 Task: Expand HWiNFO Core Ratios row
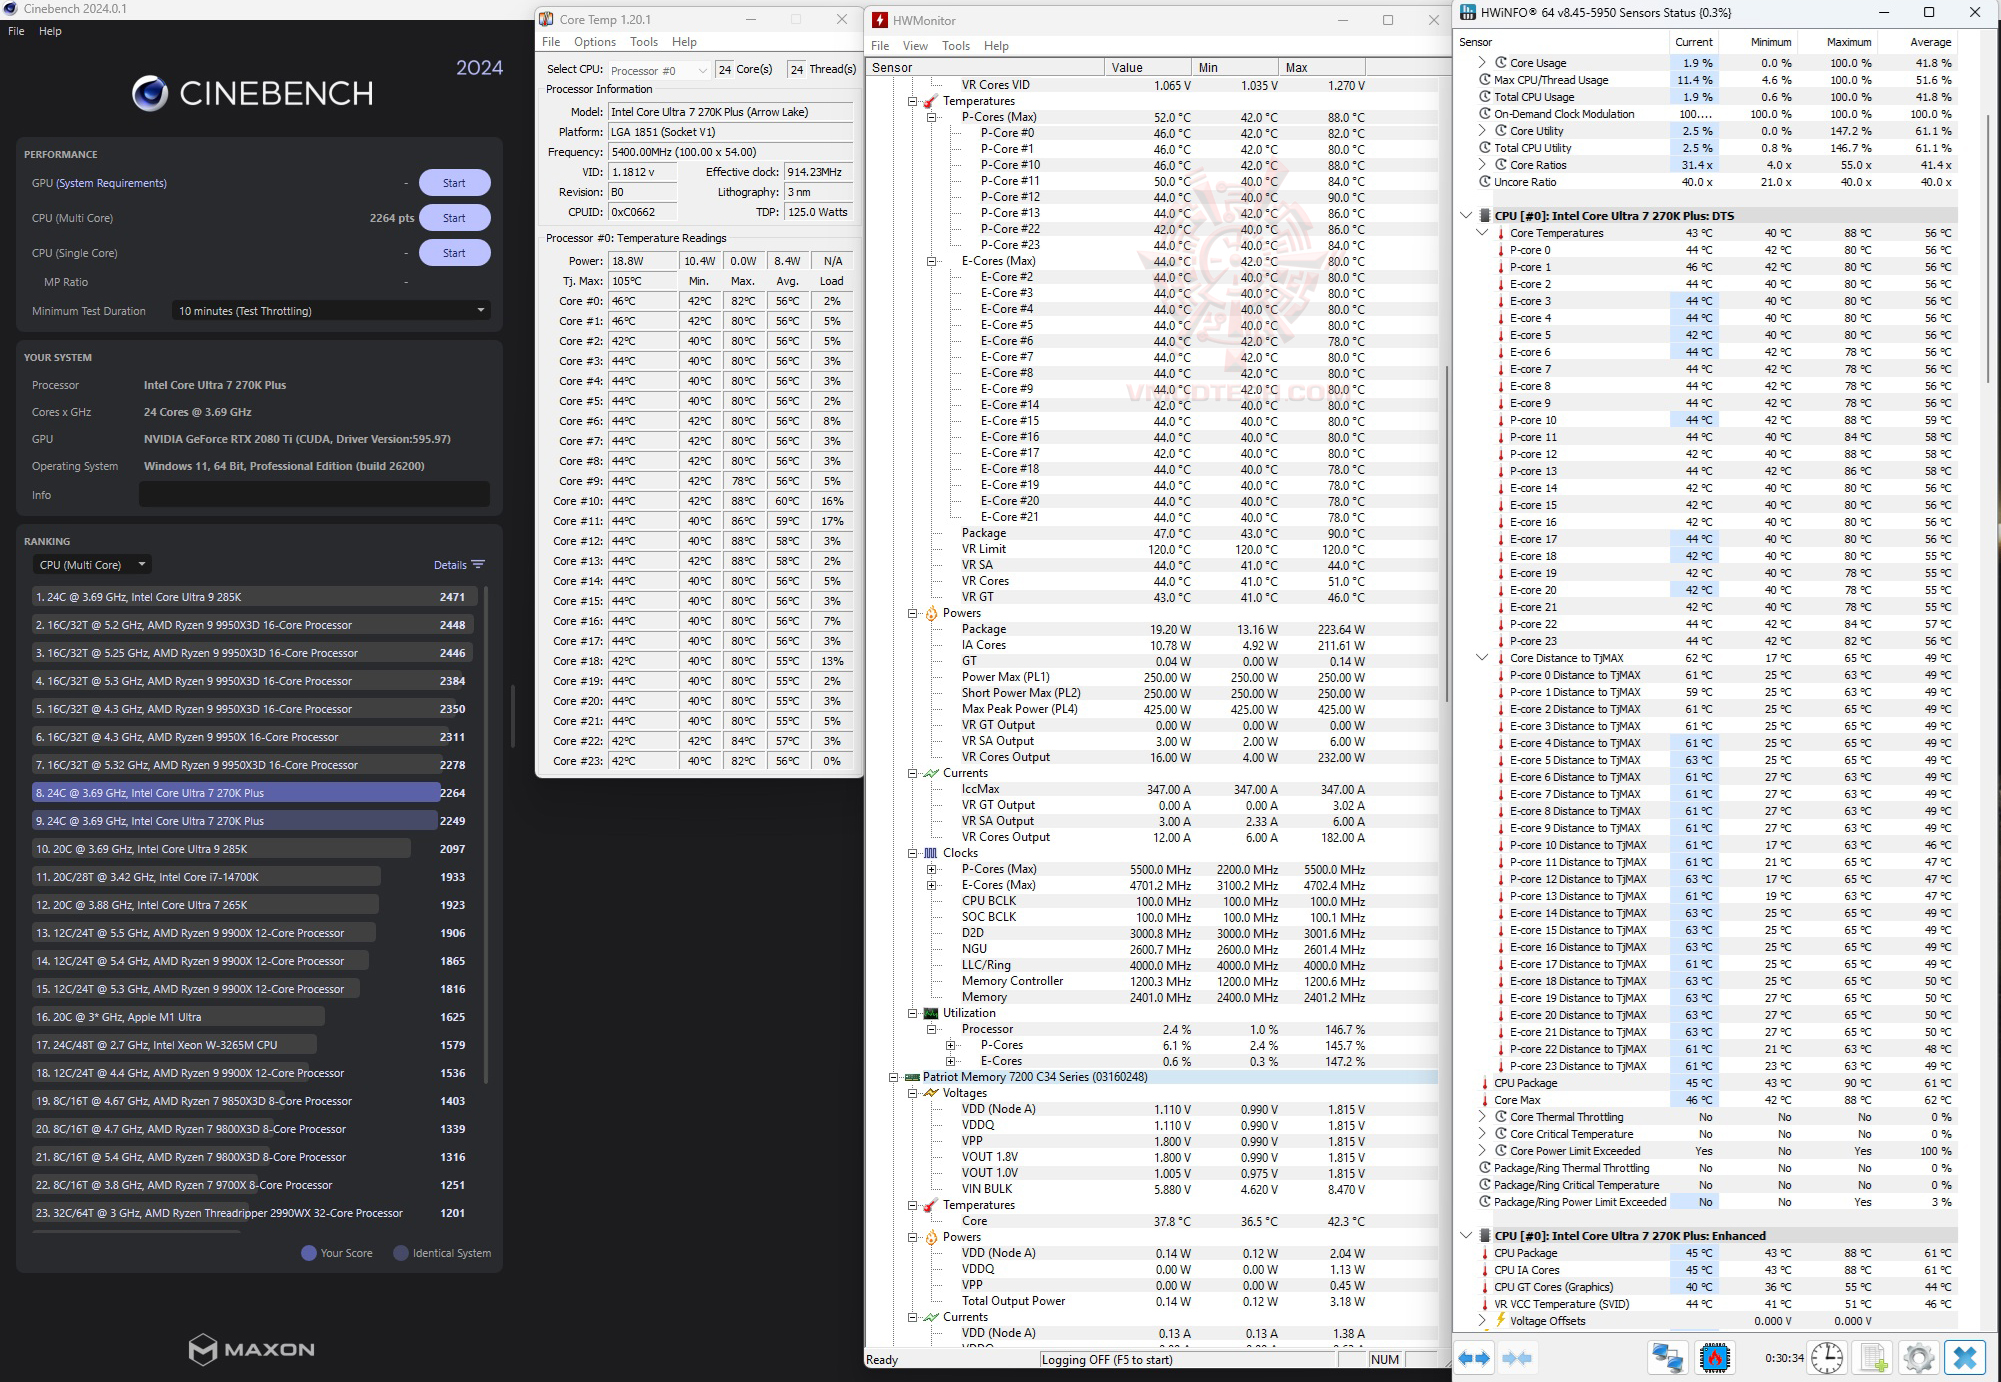click(1482, 165)
